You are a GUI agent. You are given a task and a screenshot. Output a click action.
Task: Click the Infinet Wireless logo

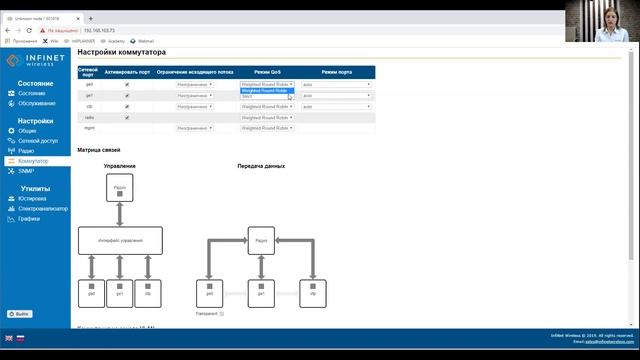coord(36,60)
